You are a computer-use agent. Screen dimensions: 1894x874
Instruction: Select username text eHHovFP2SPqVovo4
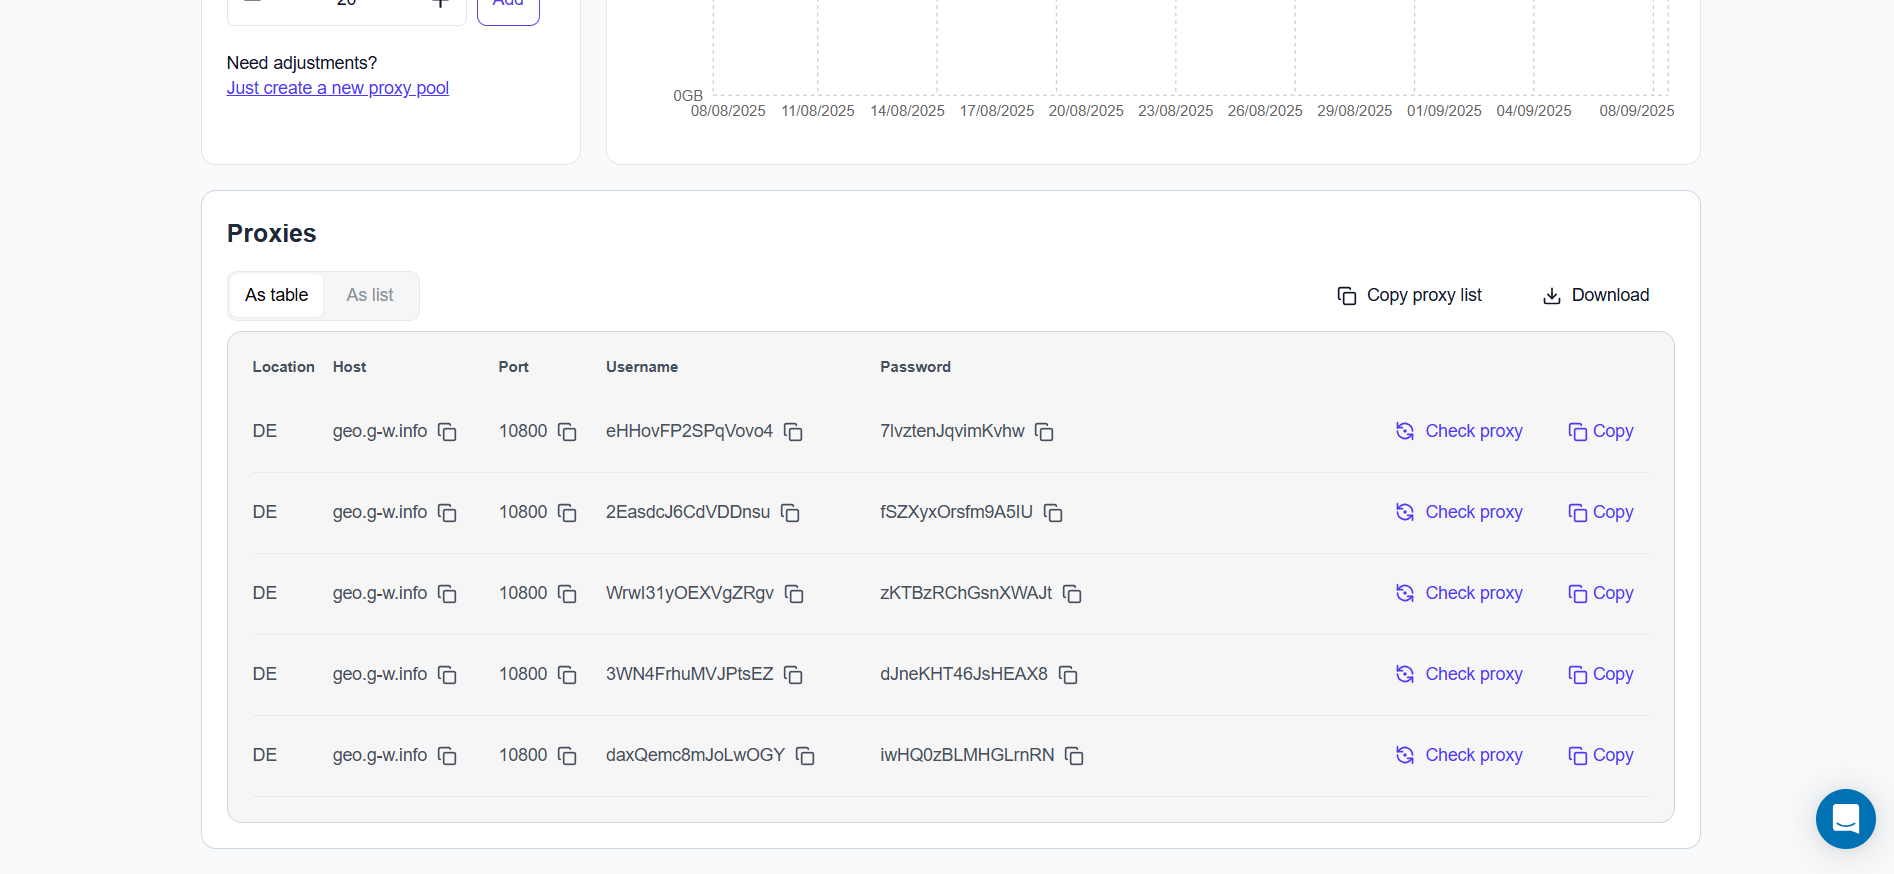tap(689, 431)
